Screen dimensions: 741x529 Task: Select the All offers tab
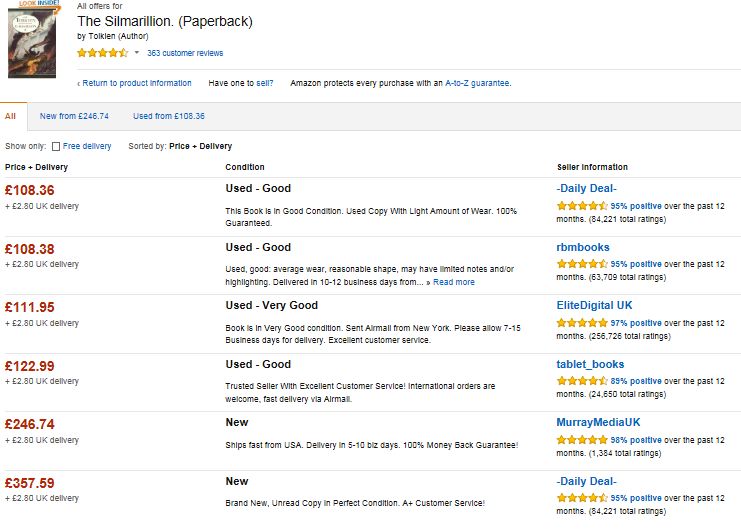click(x=10, y=116)
